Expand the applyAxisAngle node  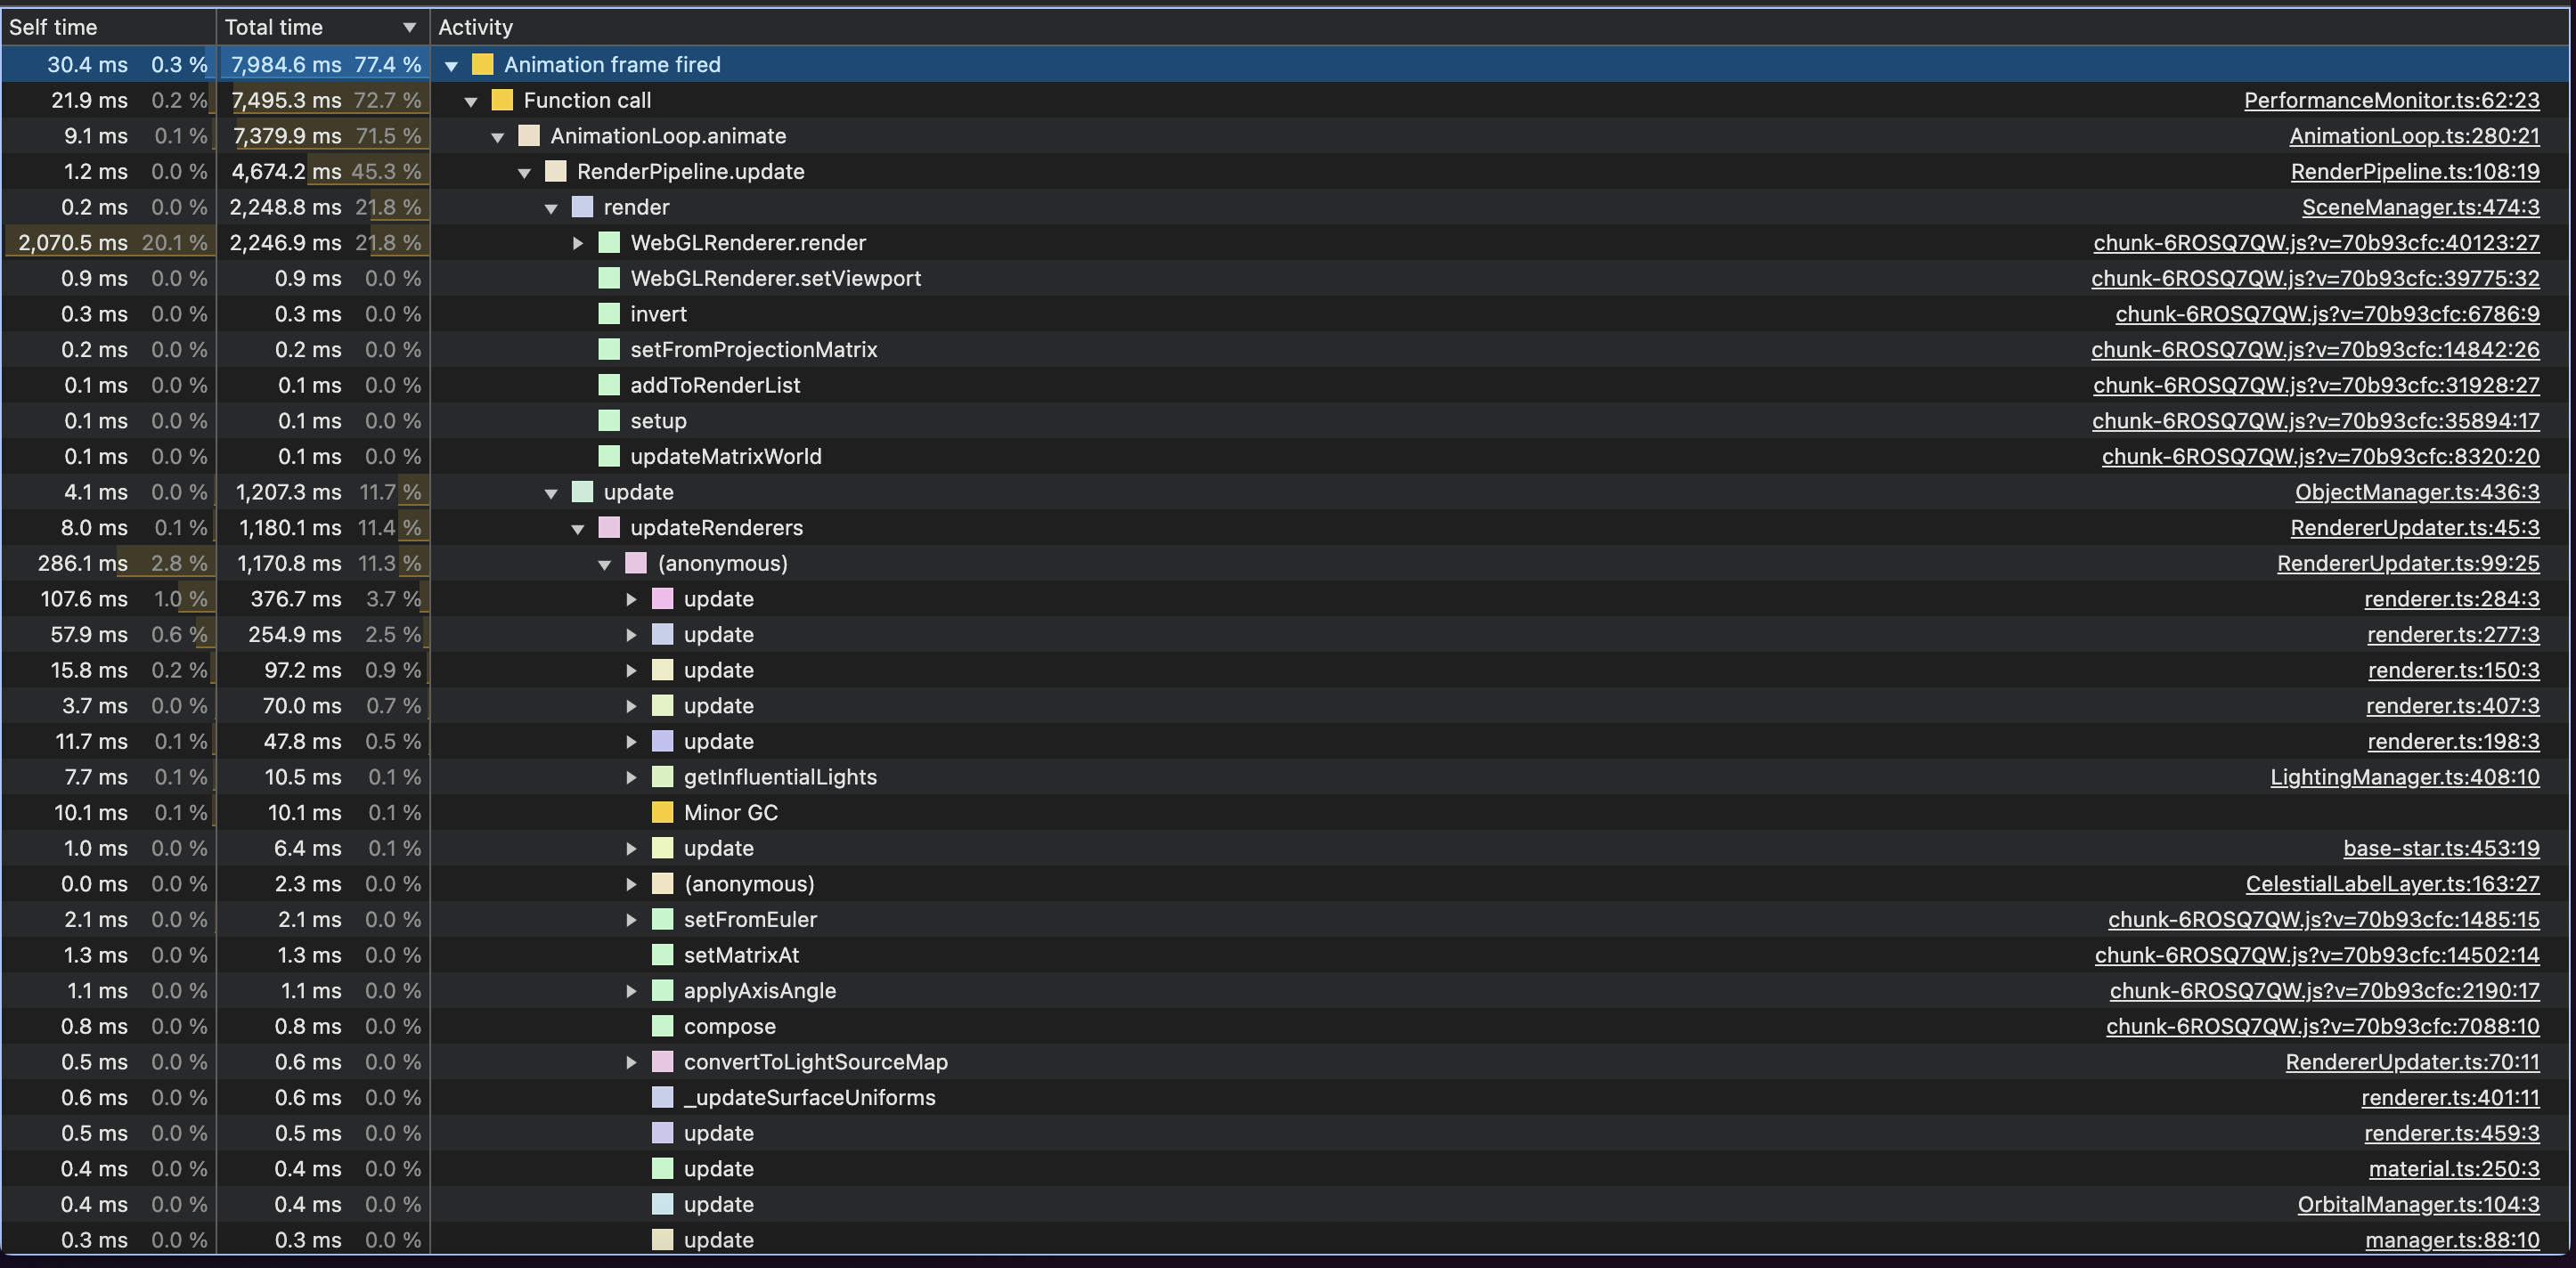tap(631, 991)
